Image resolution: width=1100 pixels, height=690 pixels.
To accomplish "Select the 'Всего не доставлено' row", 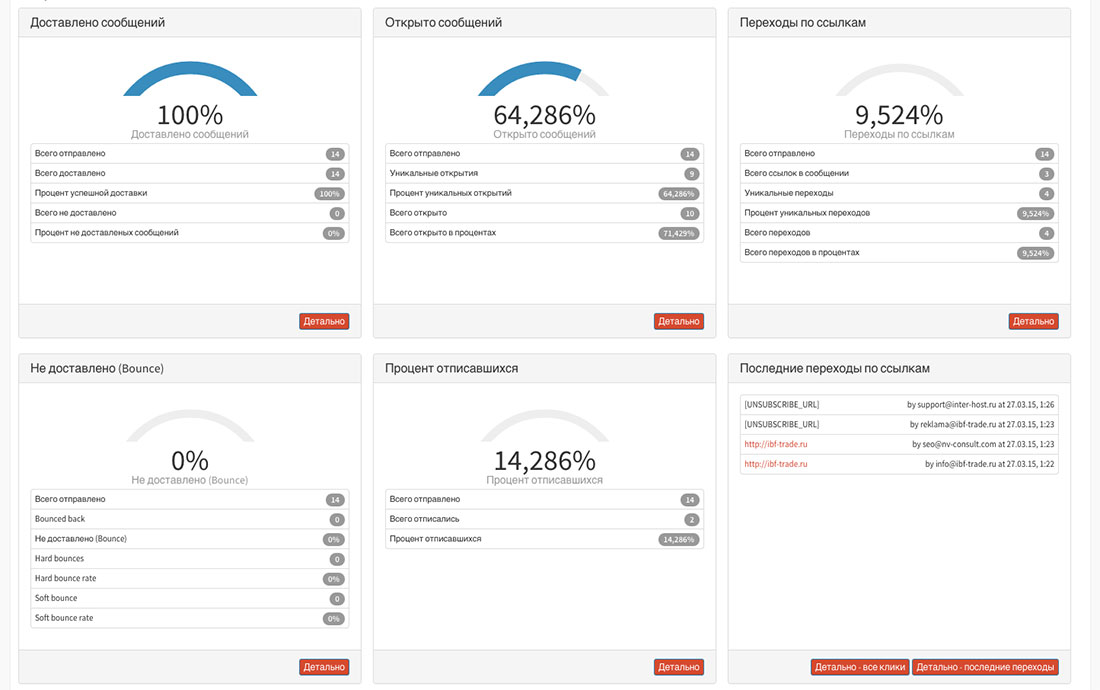I will [x=190, y=212].
